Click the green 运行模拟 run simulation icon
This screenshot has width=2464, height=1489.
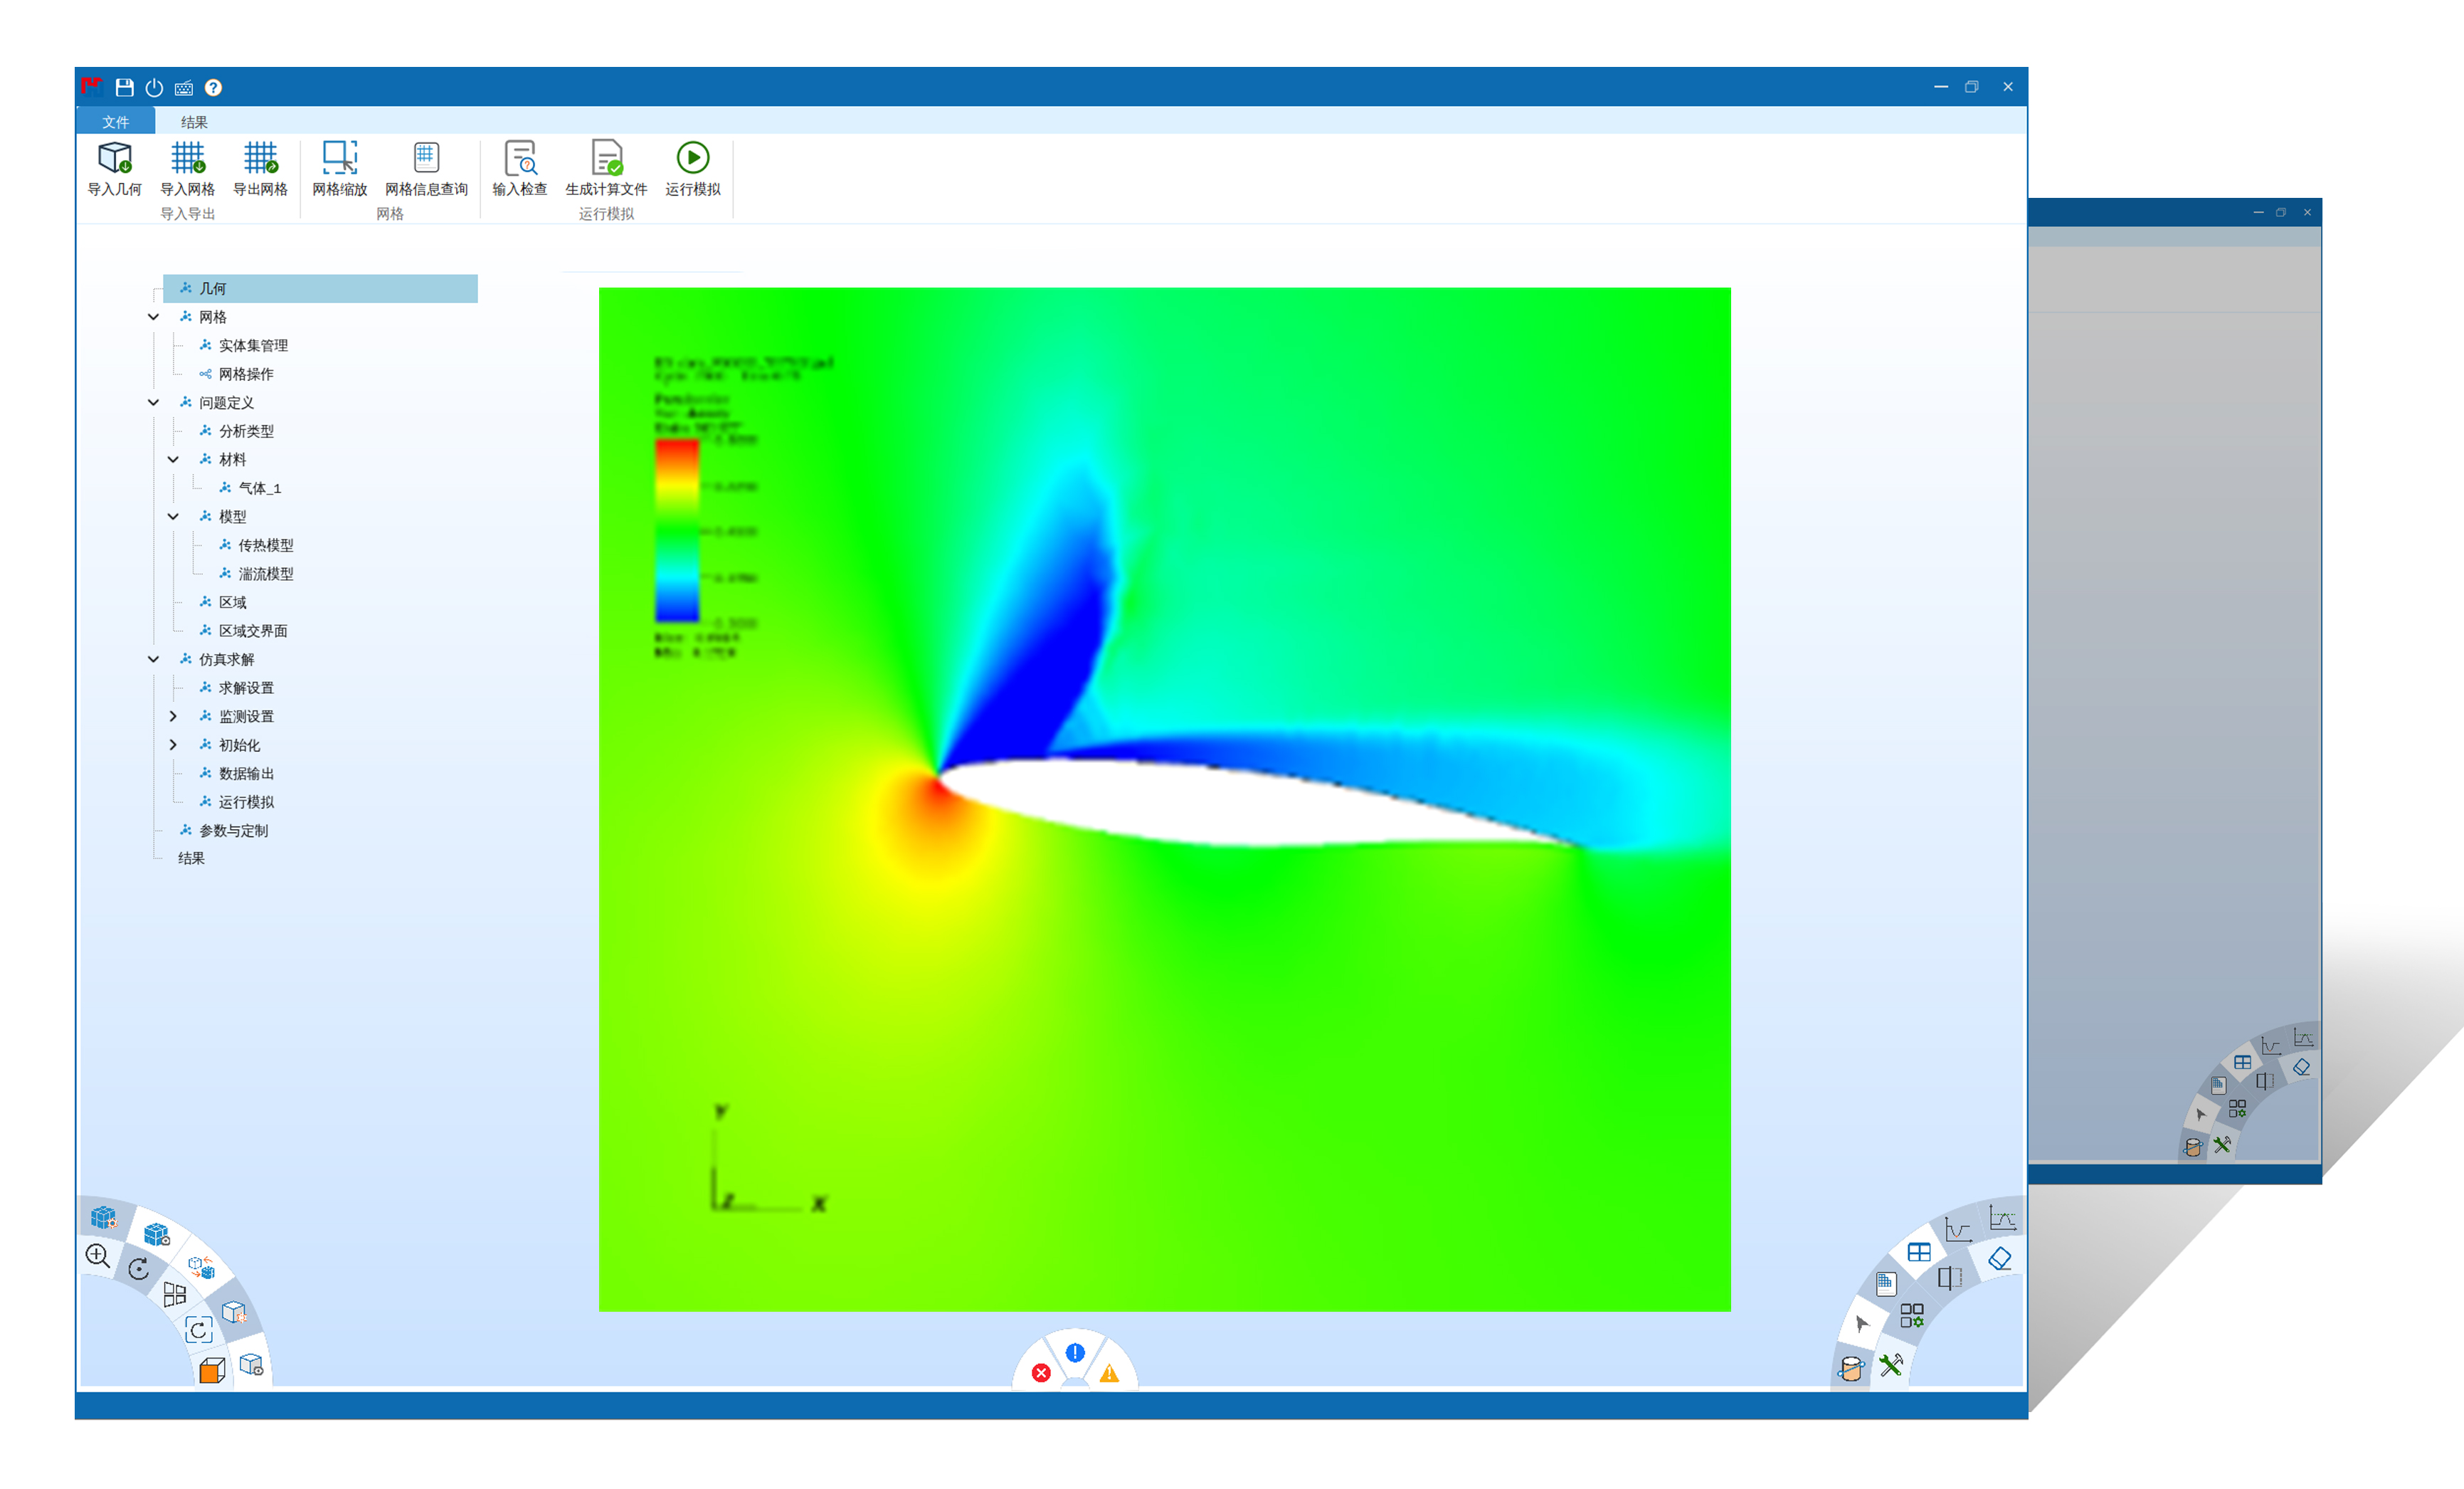click(692, 158)
